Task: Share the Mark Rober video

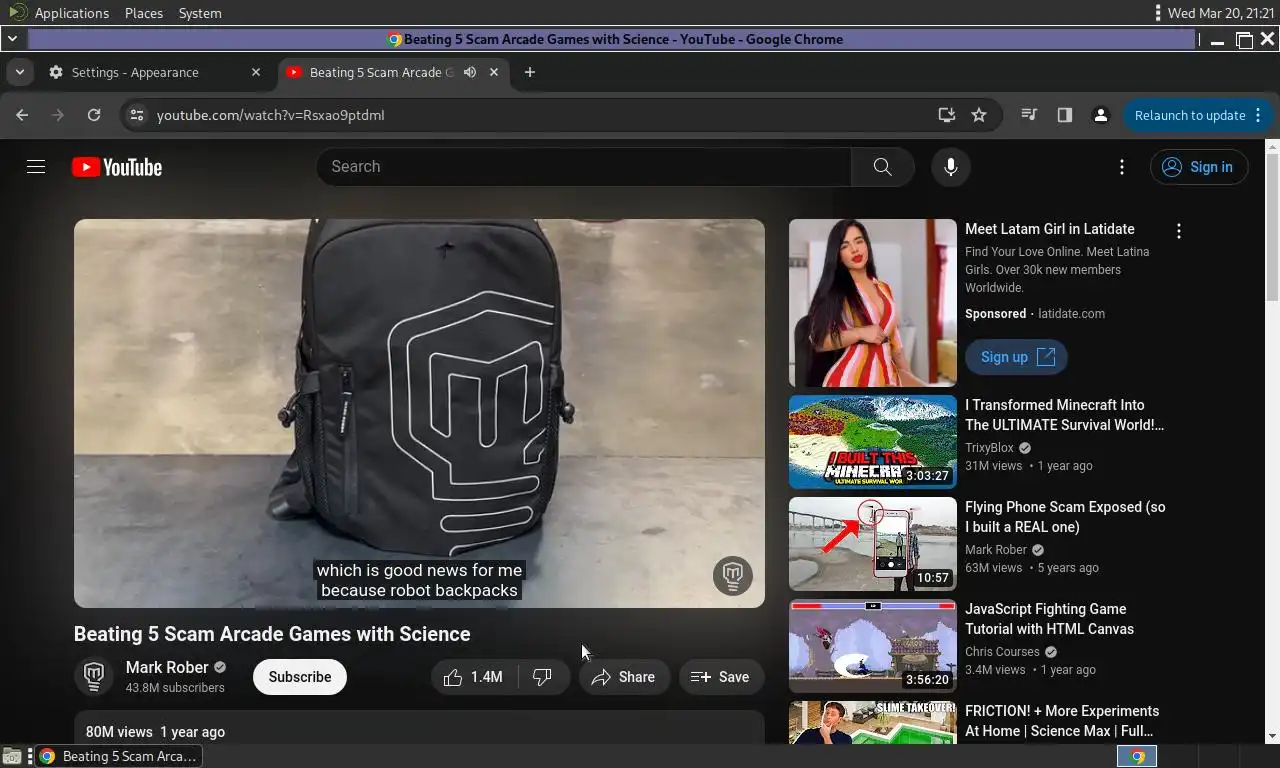Action: click(624, 677)
